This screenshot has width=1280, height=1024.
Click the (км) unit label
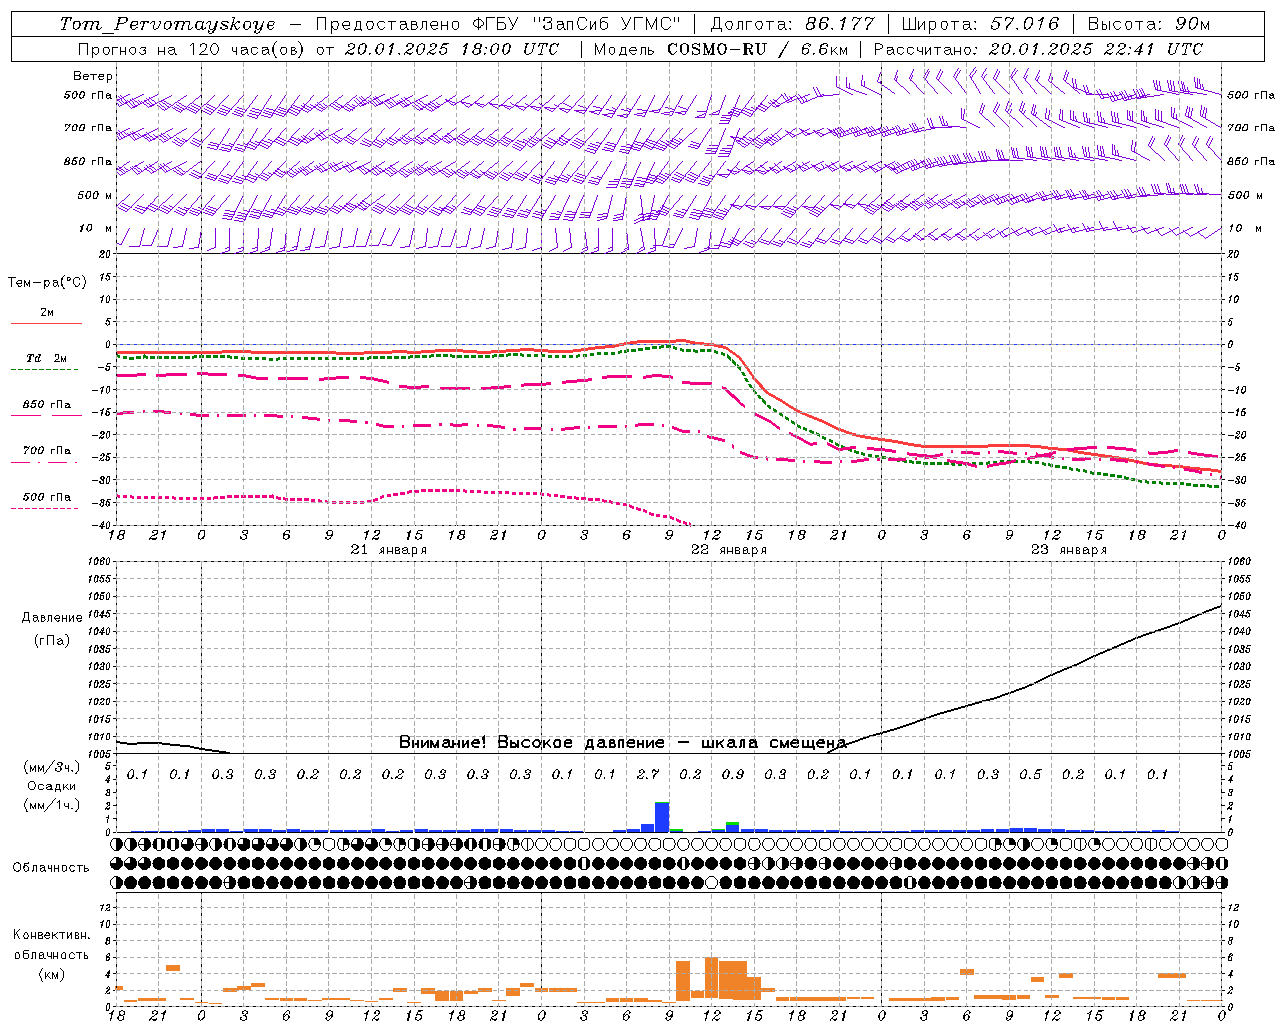(51, 974)
